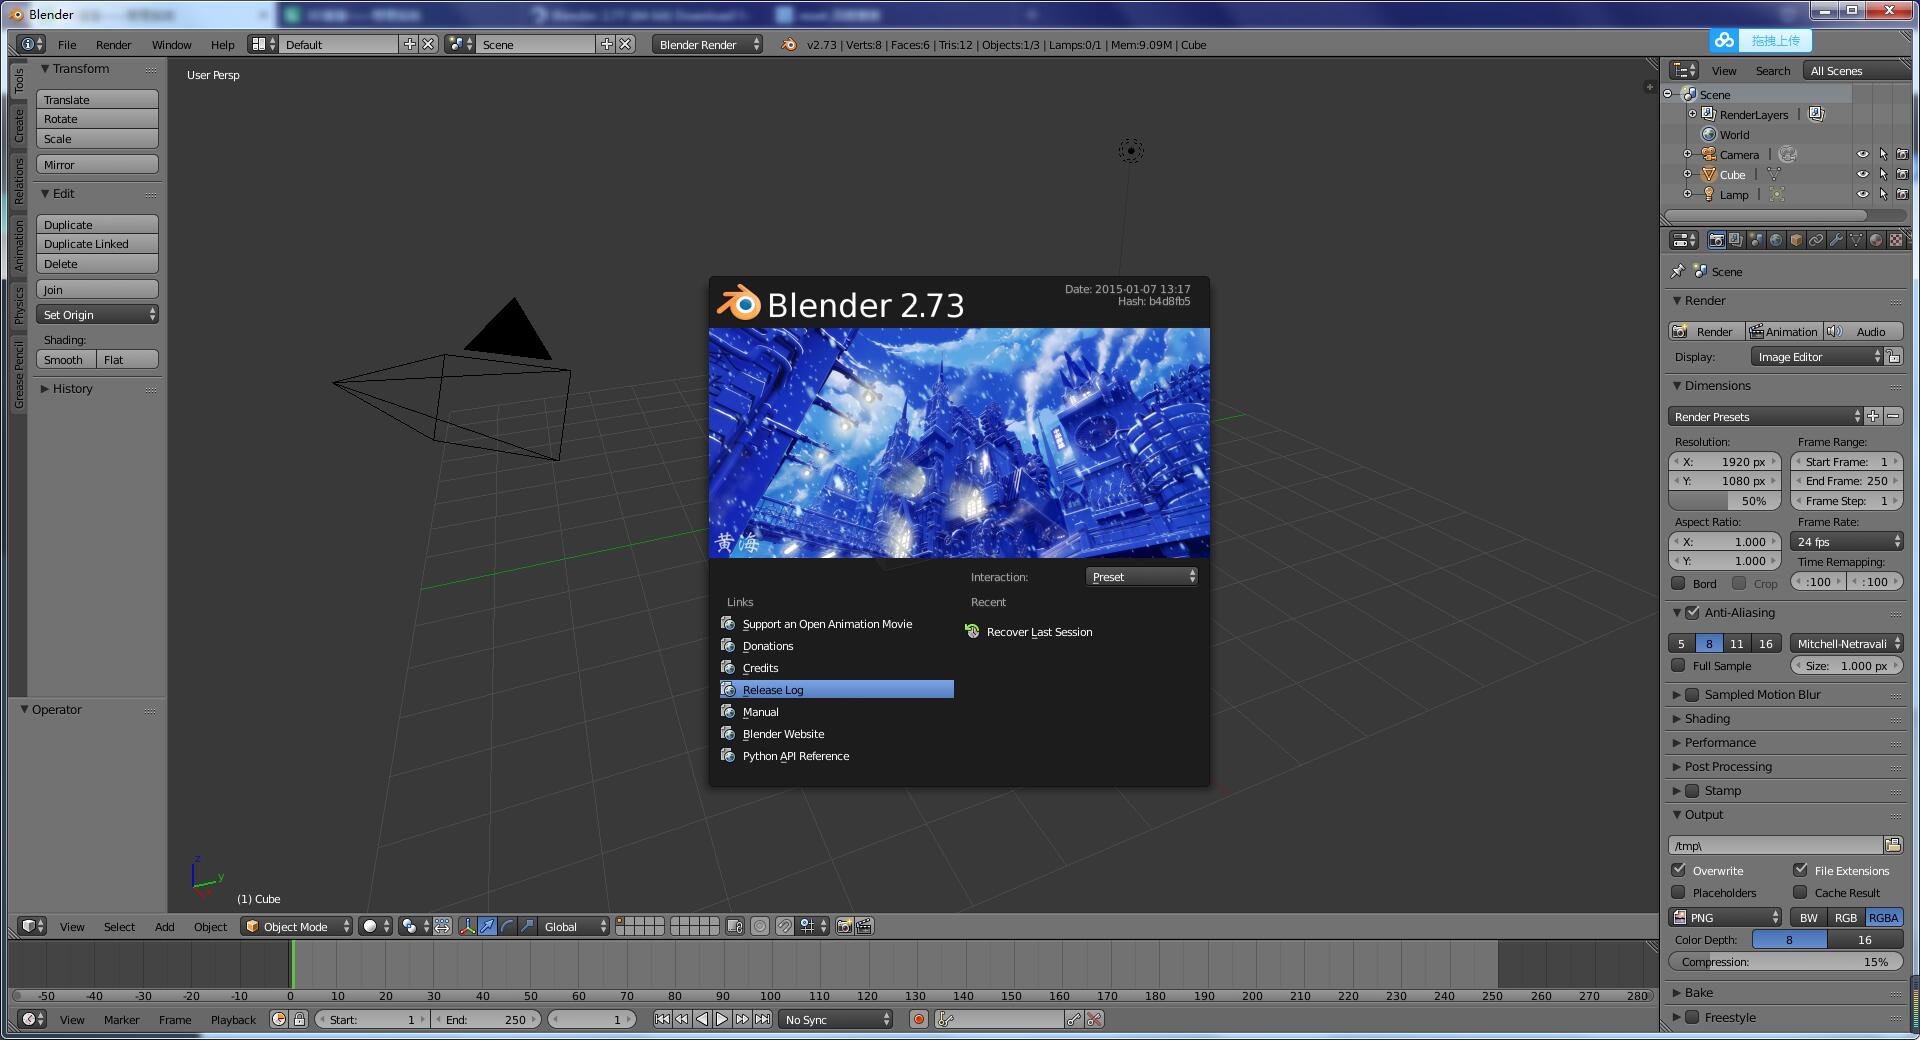Click the OpenGL render camera icon
Viewport: 1920px width, 1040px height.
[x=844, y=926]
